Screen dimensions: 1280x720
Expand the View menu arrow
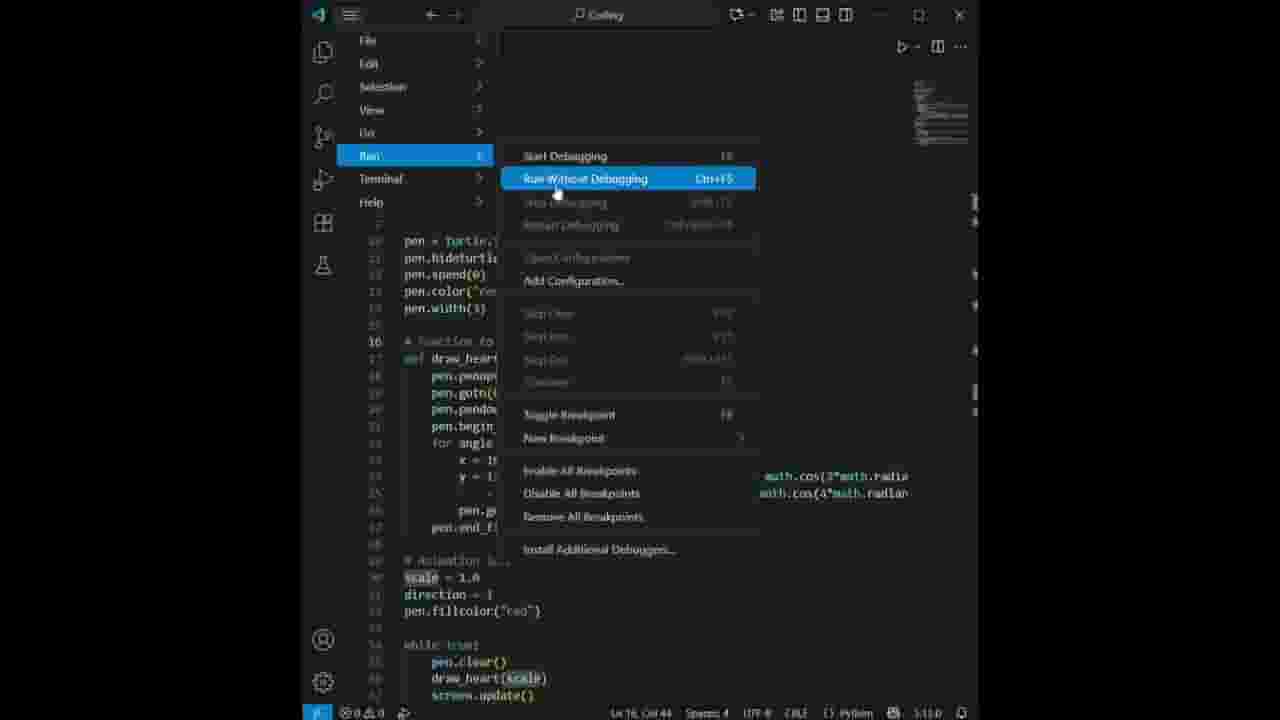(x=479, y=110)
